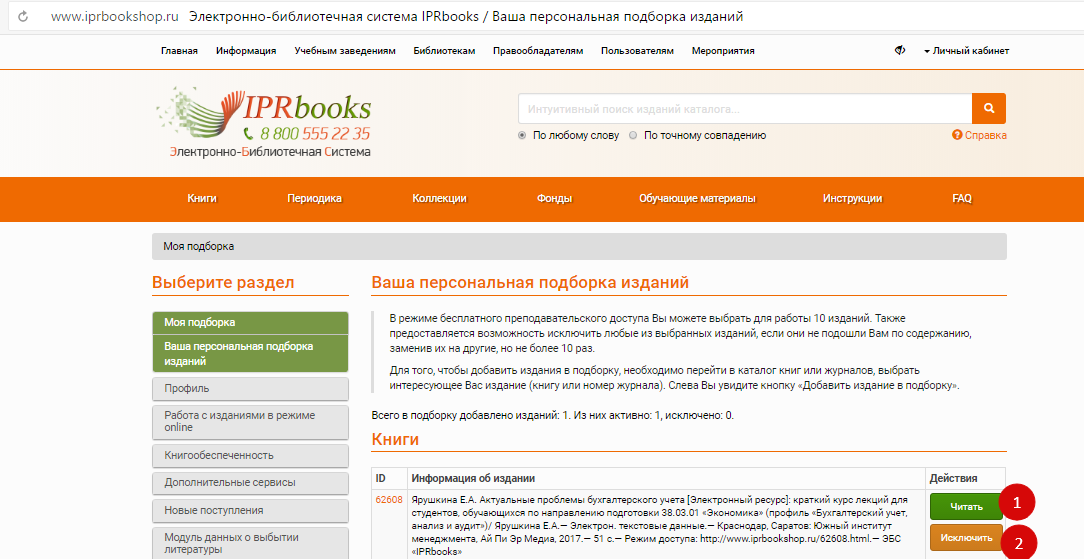Open 'Обучающие материалы' in the navigation bar
The width and height of the screenshot is (1084, 559).
(x=697, y=199)
